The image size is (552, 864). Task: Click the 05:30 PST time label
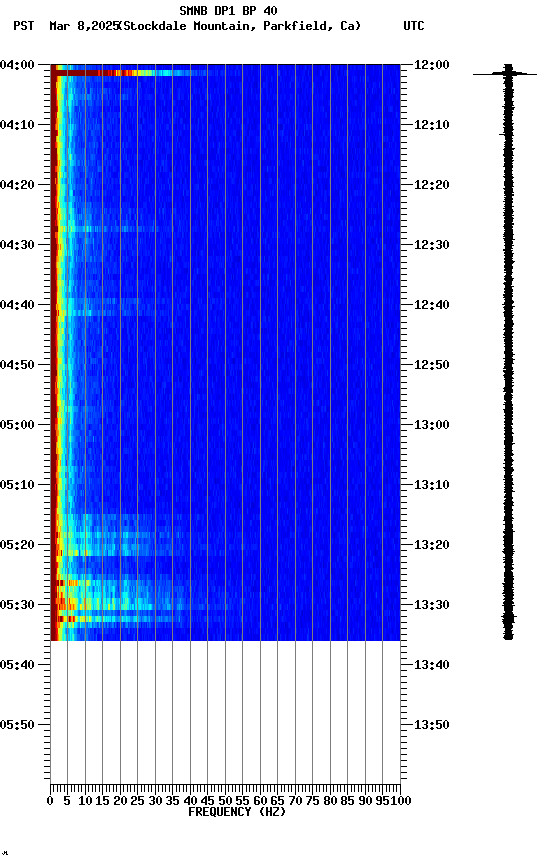tap(17, 605)
